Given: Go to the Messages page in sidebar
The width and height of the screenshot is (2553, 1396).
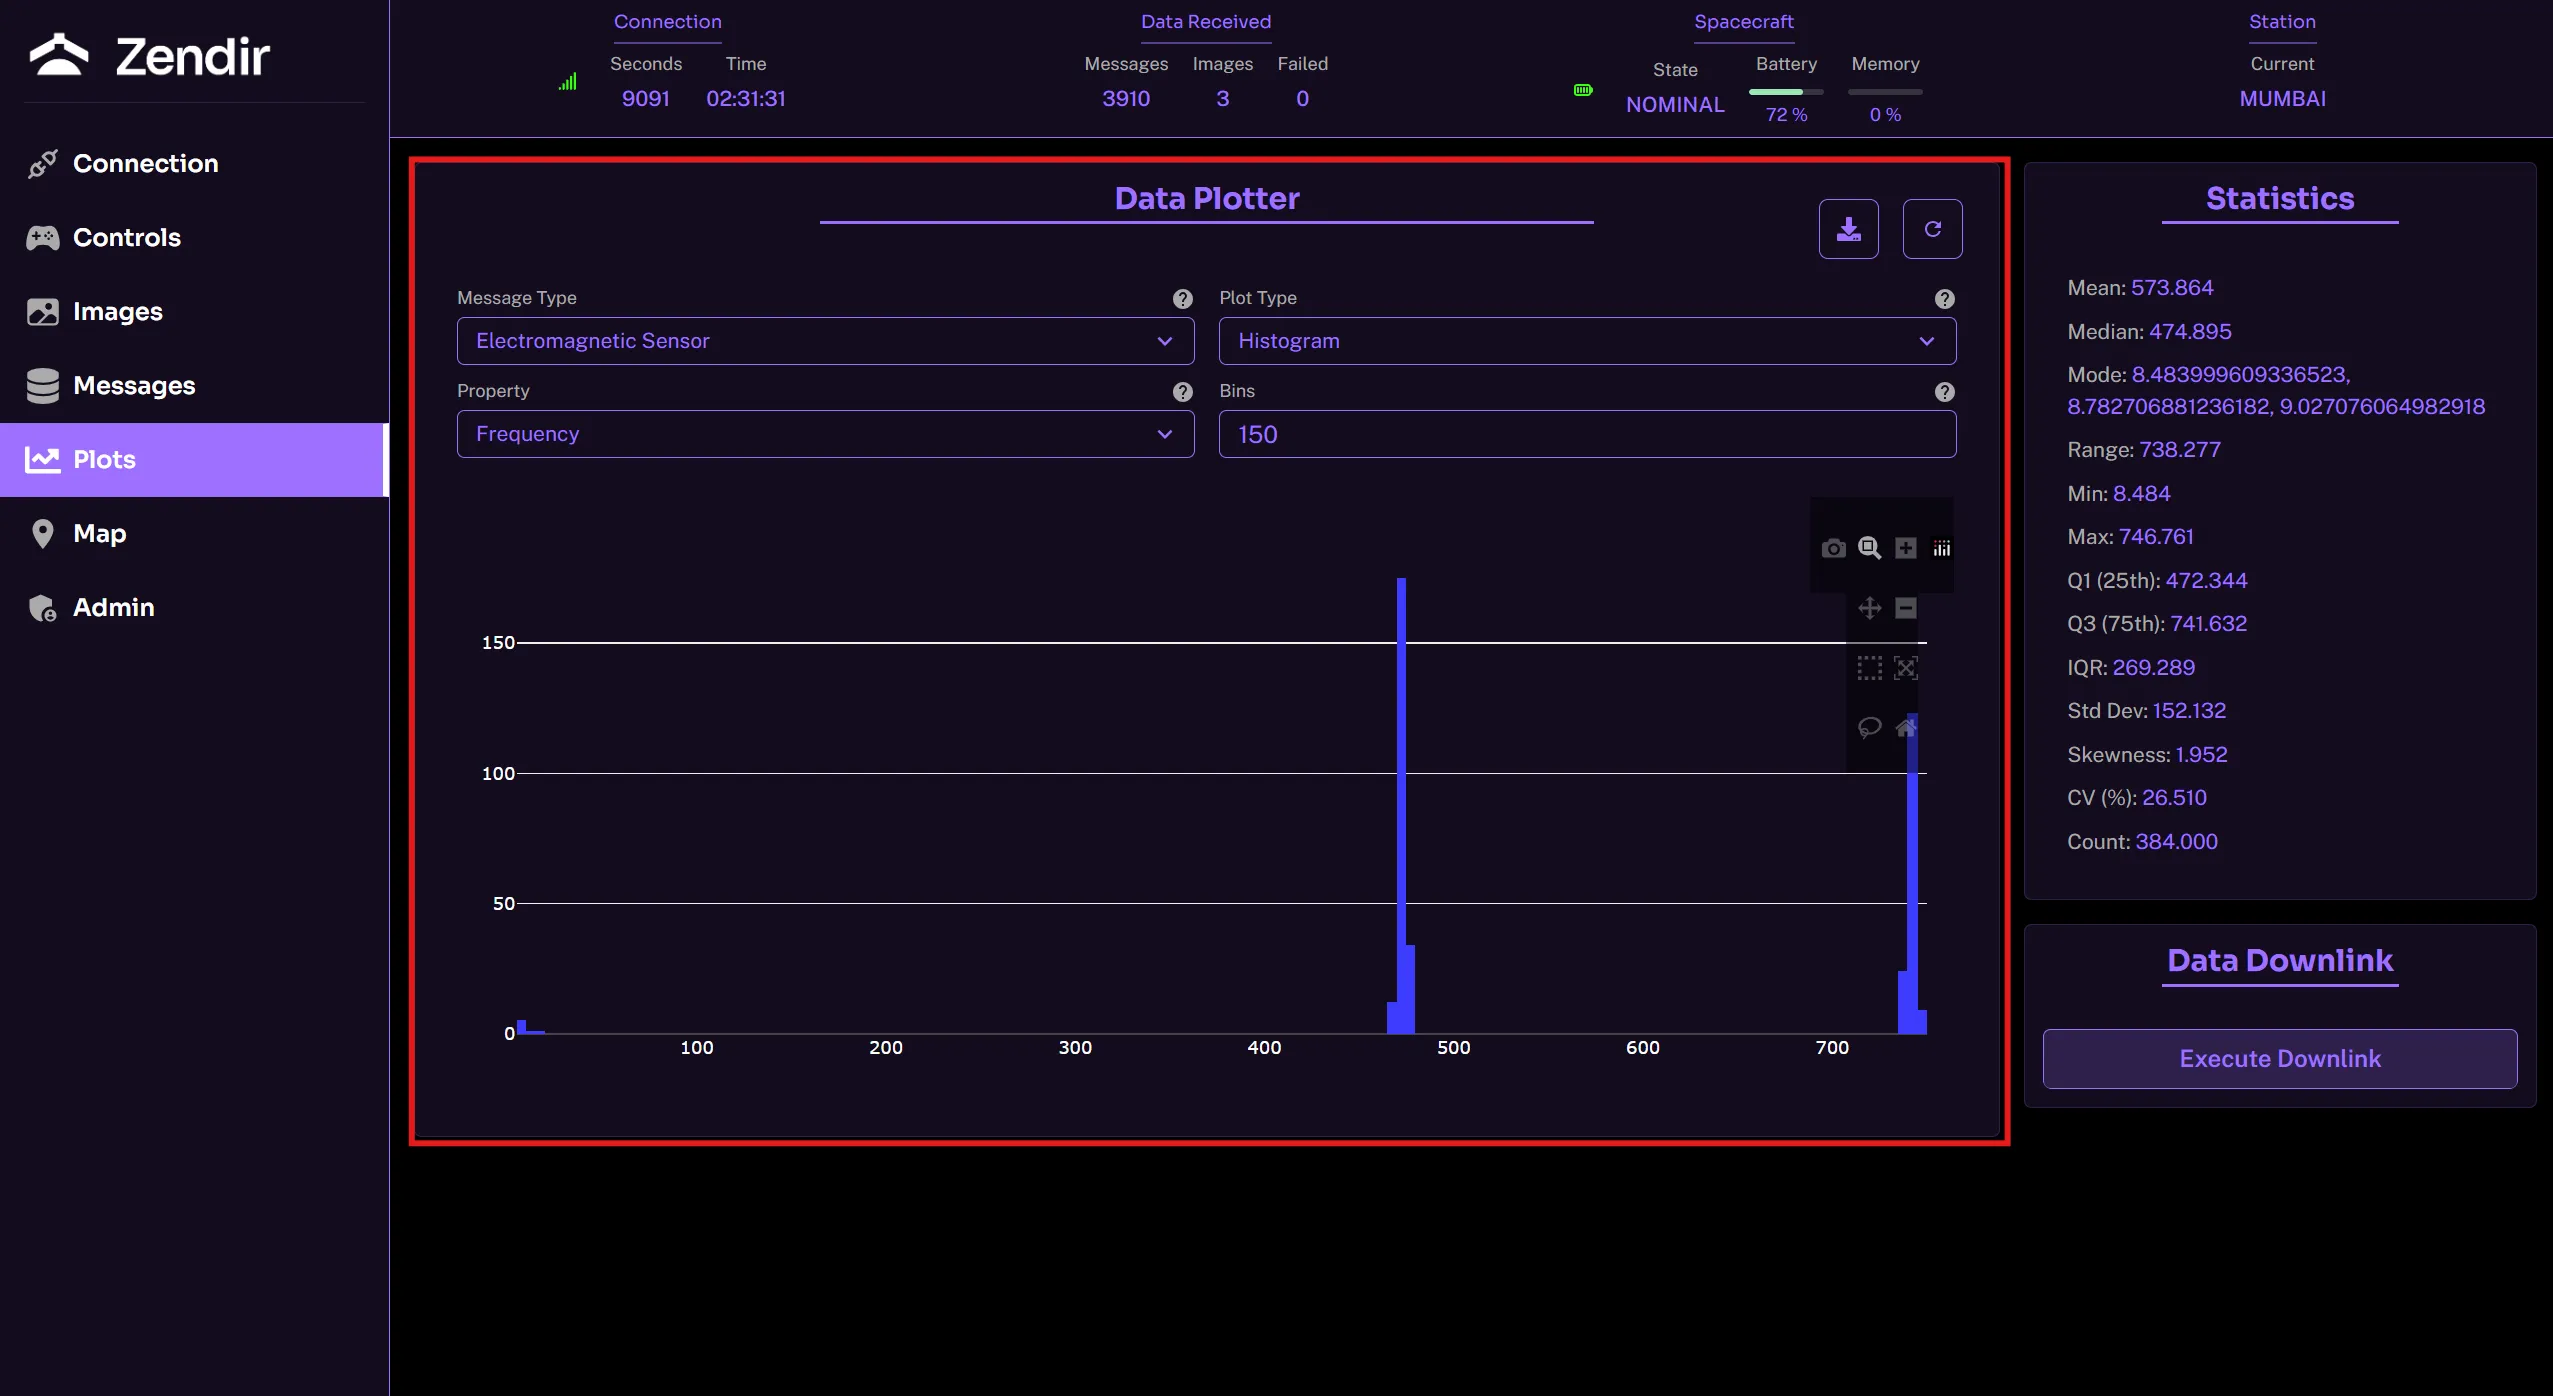Looking at the screenshot, I should [x=134, y=386].
